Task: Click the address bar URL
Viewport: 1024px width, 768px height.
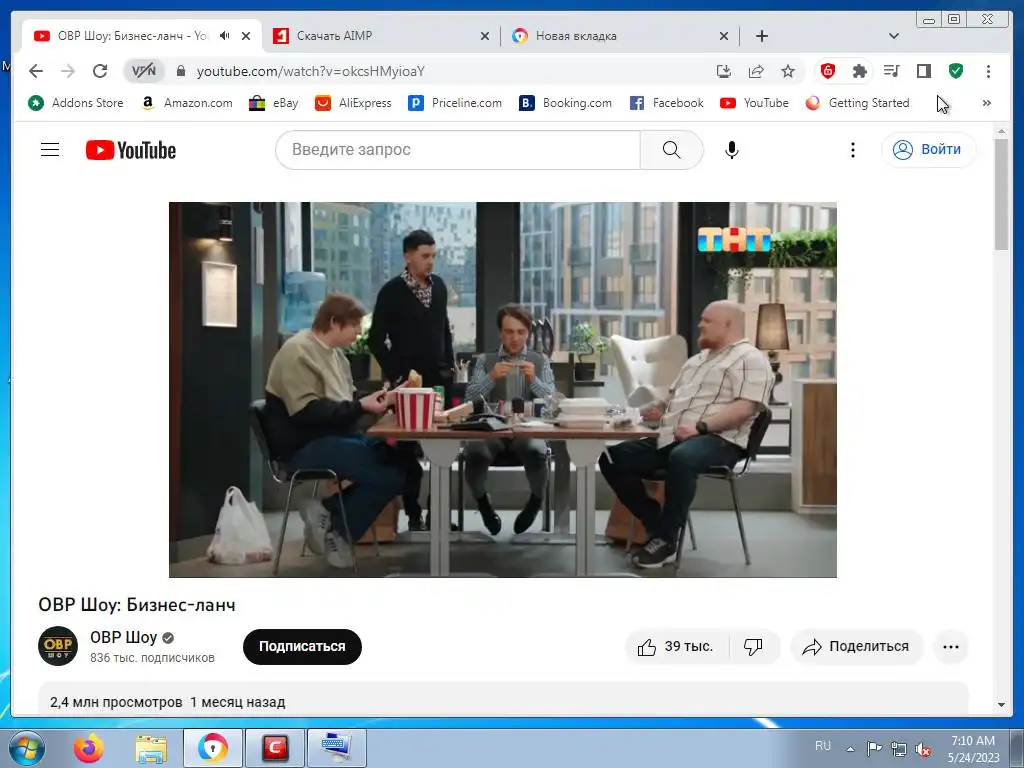Action: [x=311, y=71]
